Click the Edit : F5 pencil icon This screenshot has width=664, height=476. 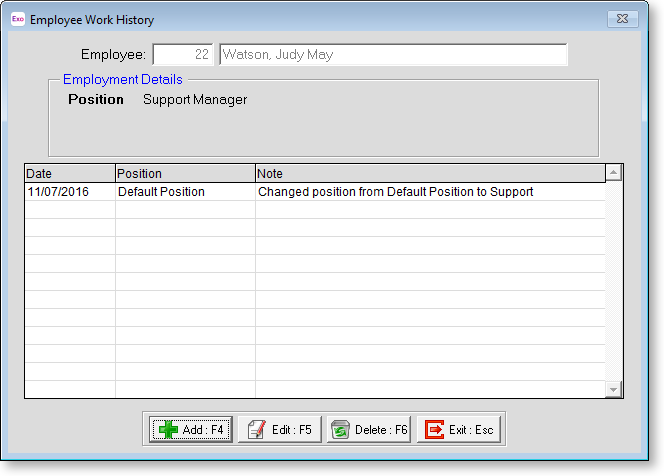click(256, 430)
